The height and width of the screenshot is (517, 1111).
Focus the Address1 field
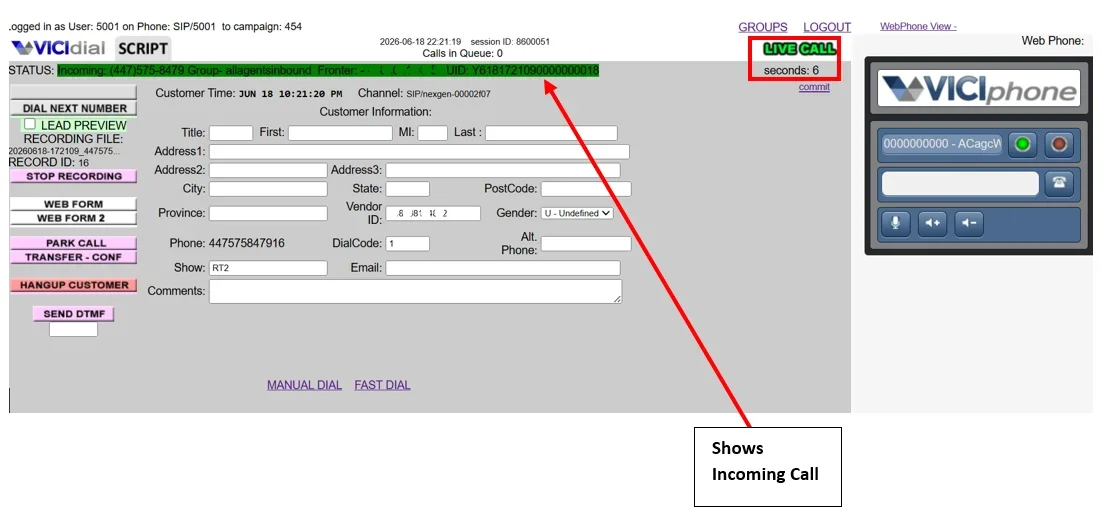(x=419, y=152)
